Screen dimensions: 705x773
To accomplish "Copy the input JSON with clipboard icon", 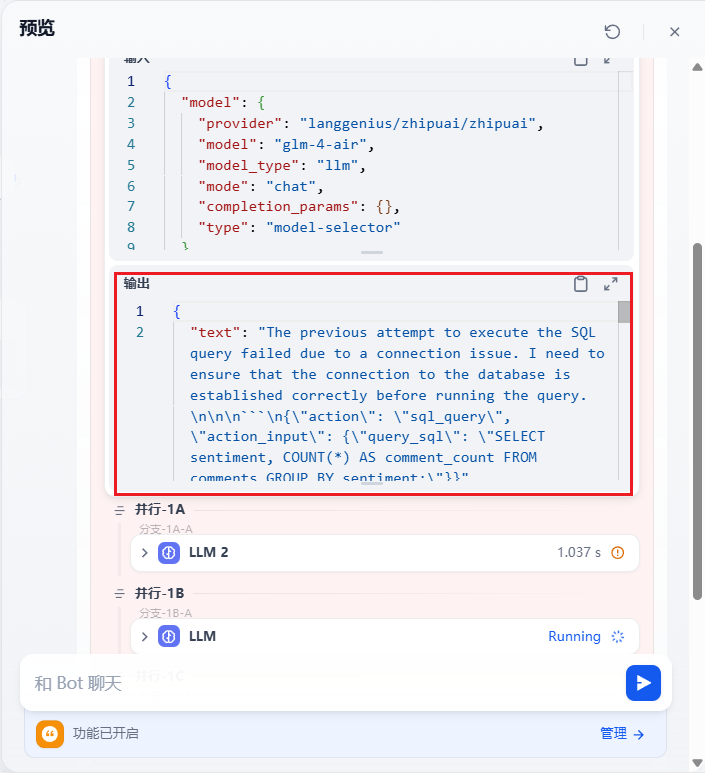I will [581, 60].
